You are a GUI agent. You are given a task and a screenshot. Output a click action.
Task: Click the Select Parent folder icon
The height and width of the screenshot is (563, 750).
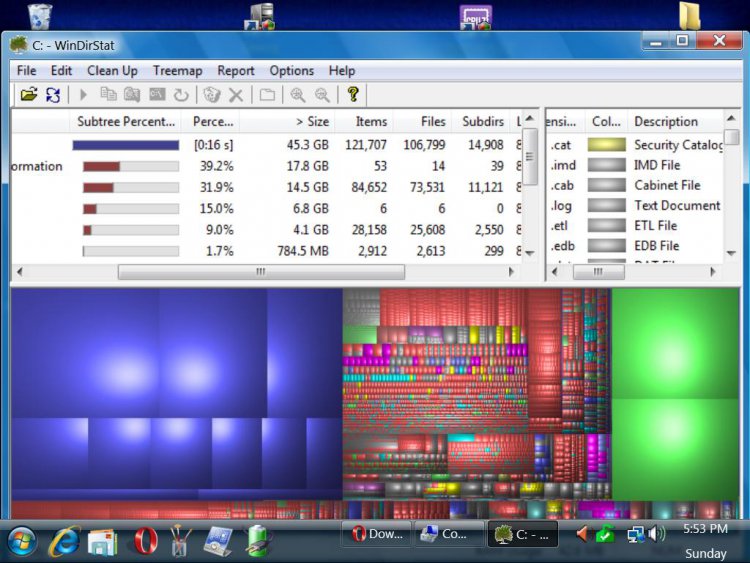(267, 94)
